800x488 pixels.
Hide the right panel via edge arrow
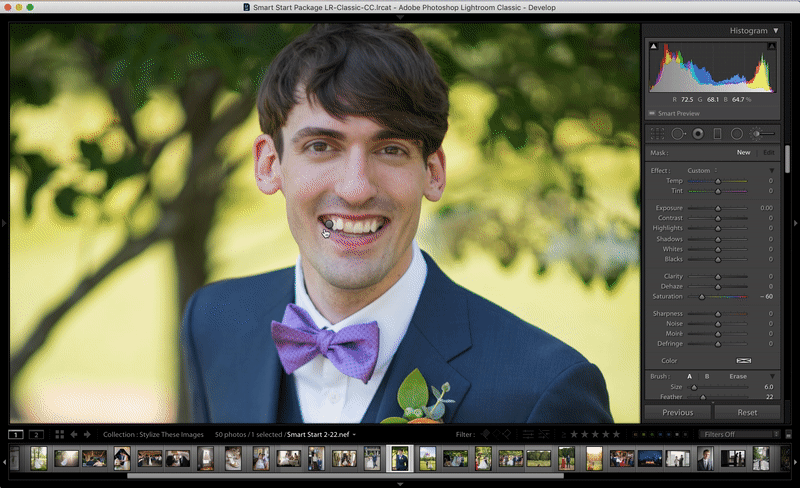coord(795,223)
